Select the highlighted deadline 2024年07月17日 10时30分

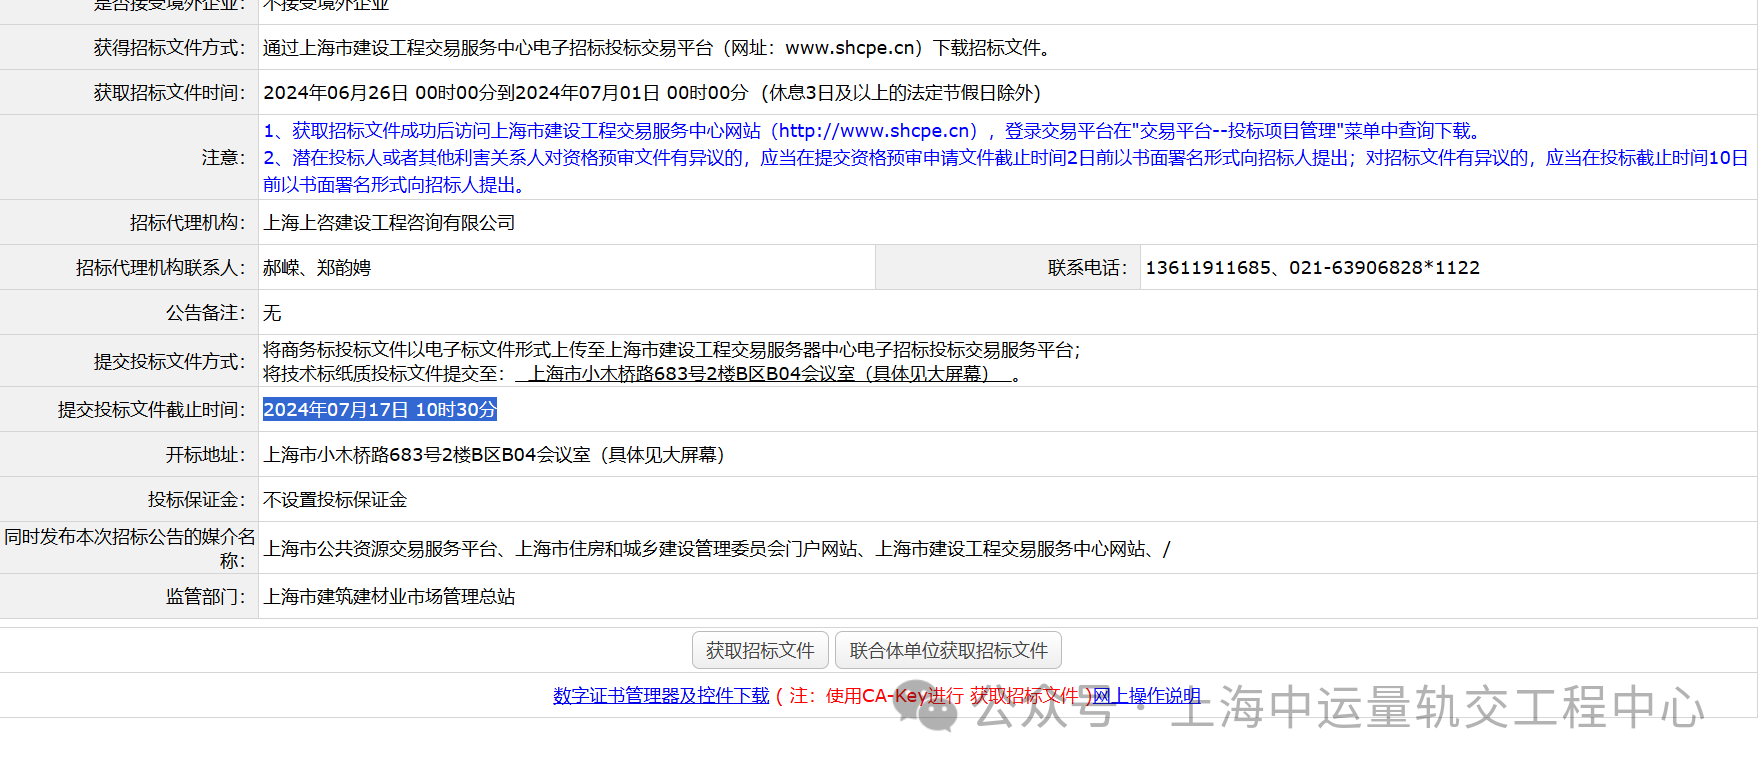coord(380,409)
